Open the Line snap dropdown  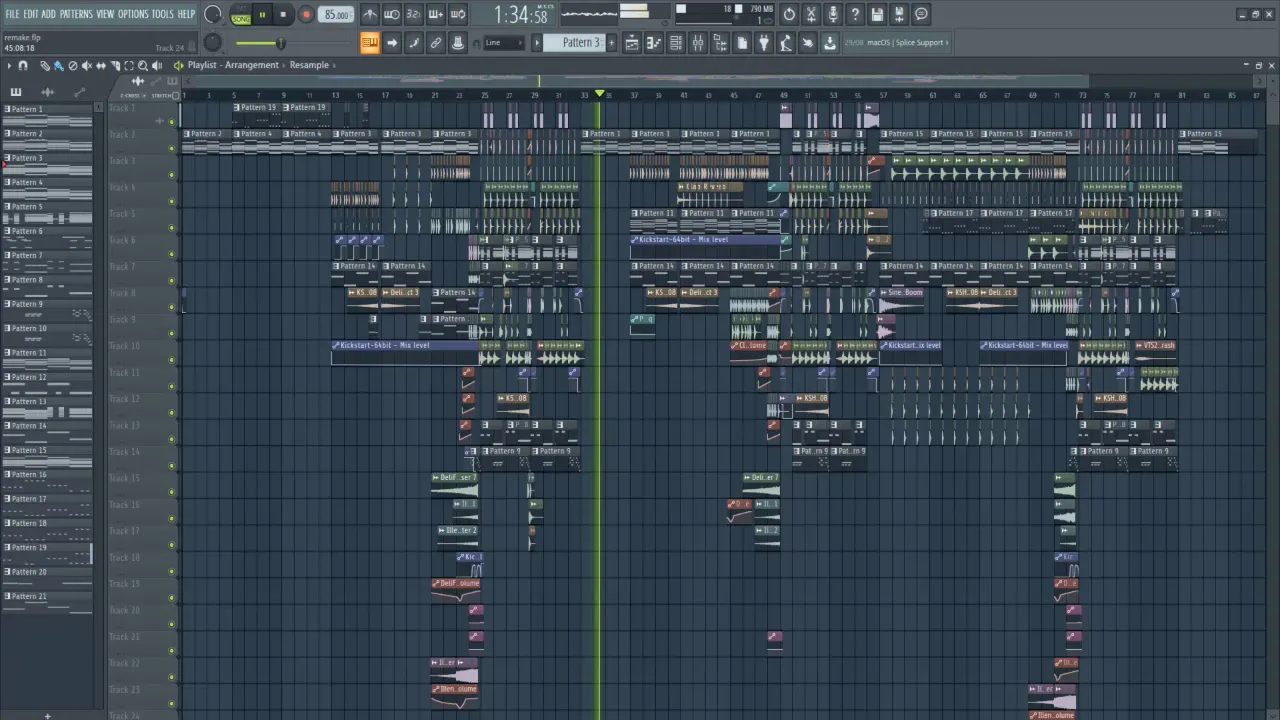[503, 43]
